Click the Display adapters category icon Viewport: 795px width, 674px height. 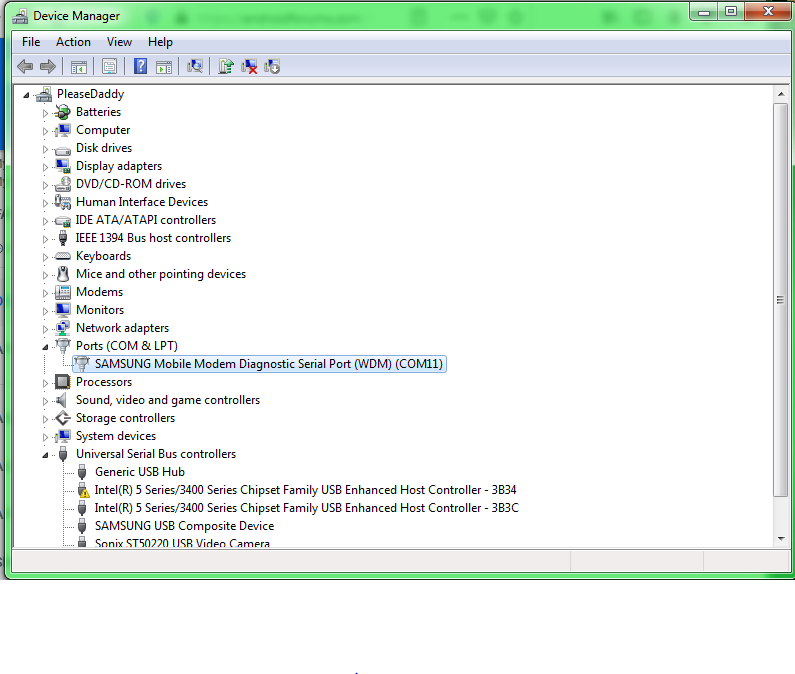[63, 166]
